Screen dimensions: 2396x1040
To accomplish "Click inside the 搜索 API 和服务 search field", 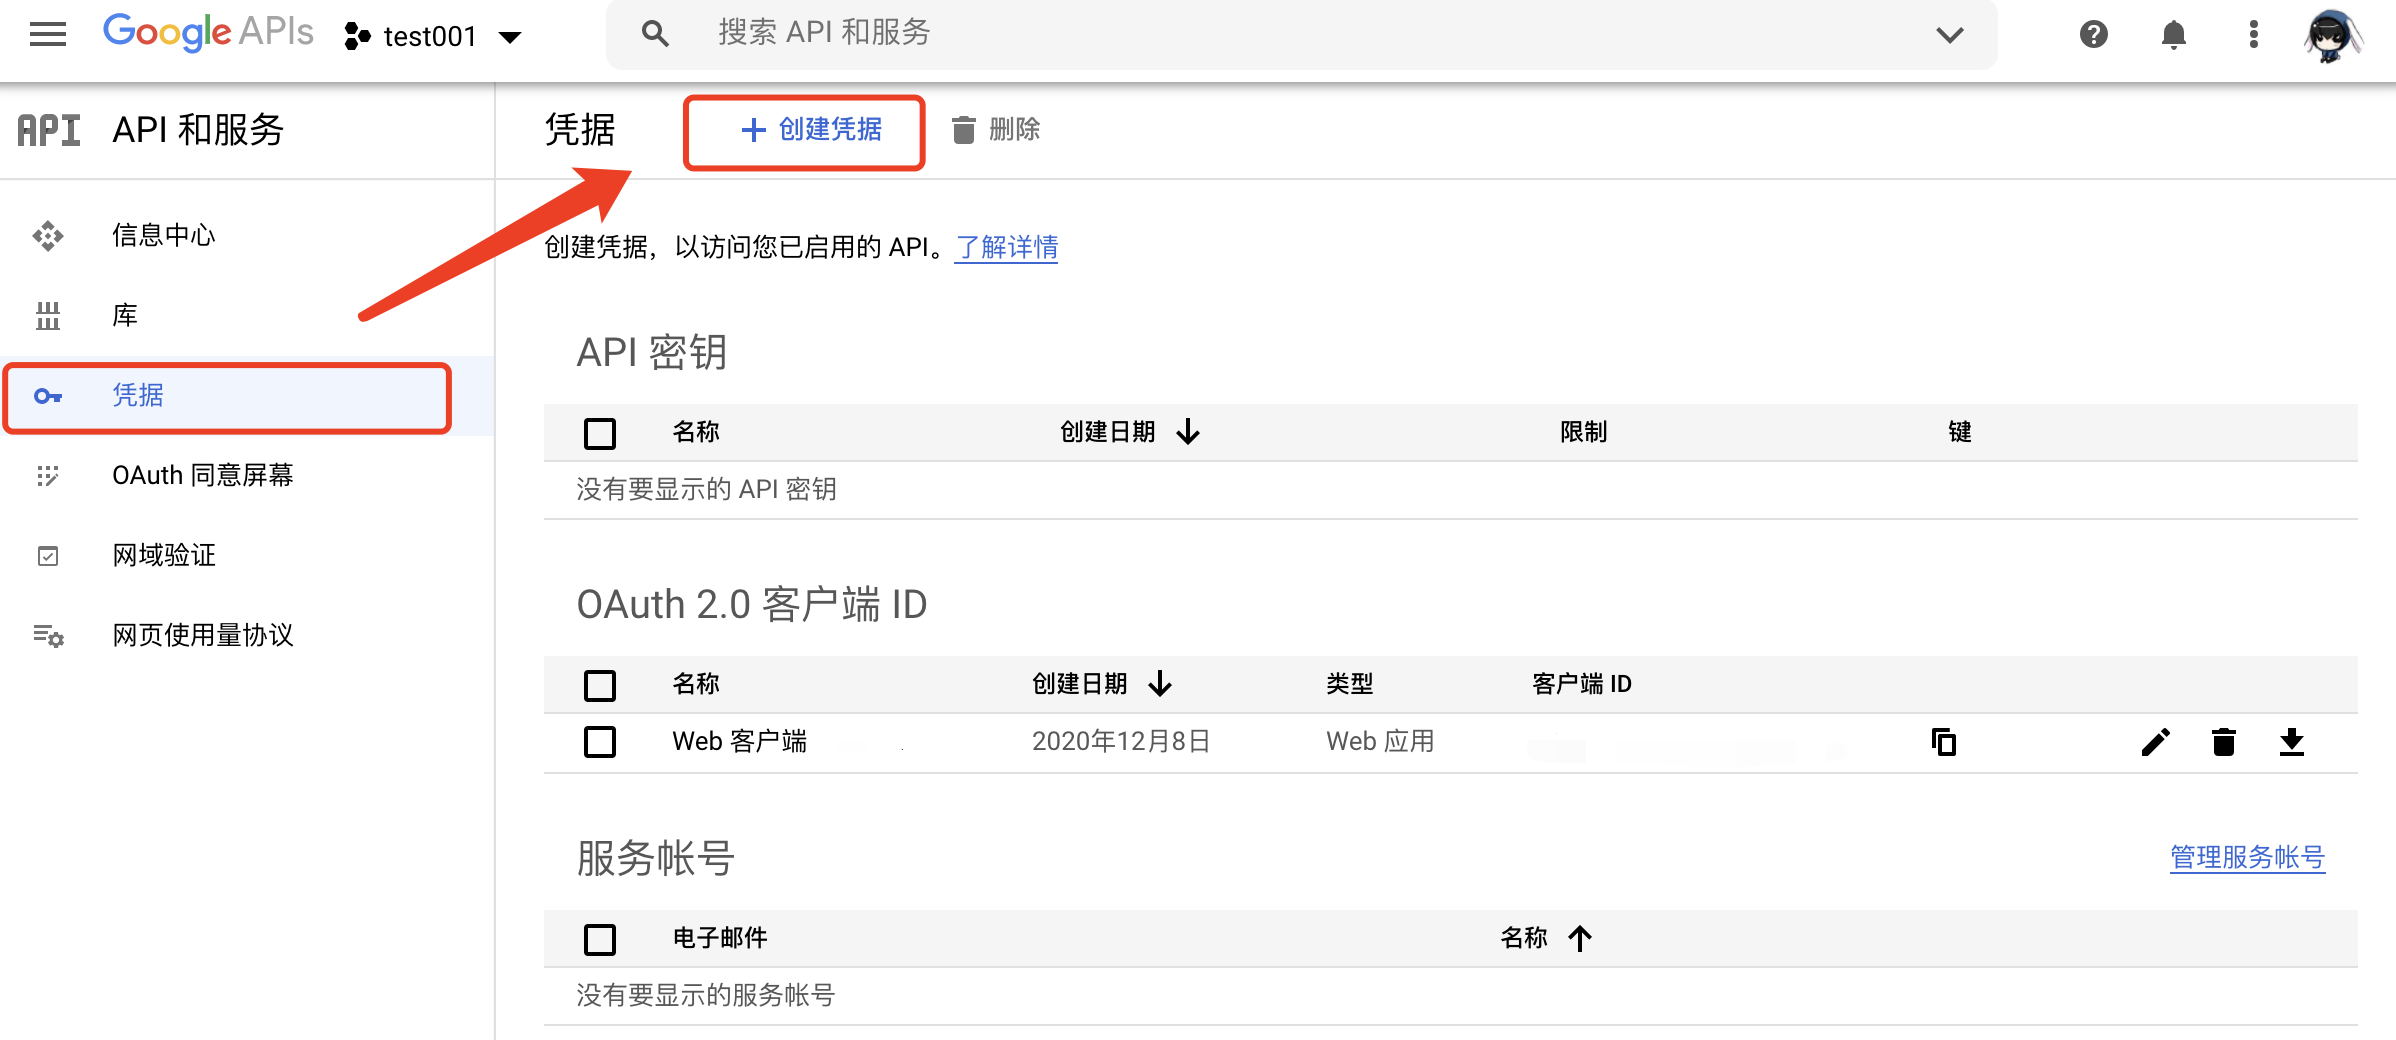I will pos(1100,32).
